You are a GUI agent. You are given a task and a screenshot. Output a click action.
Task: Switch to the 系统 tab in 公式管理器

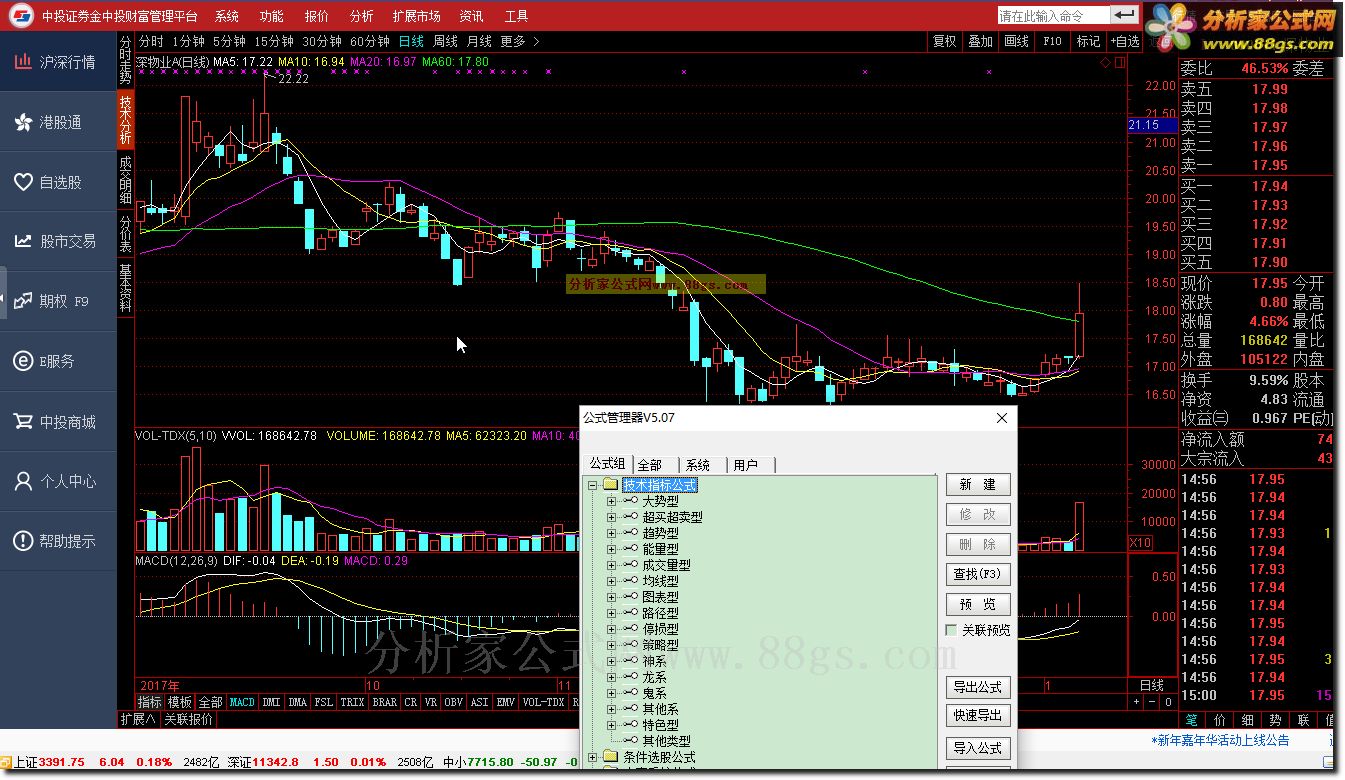pyautogui.click(x=703, y=465)
